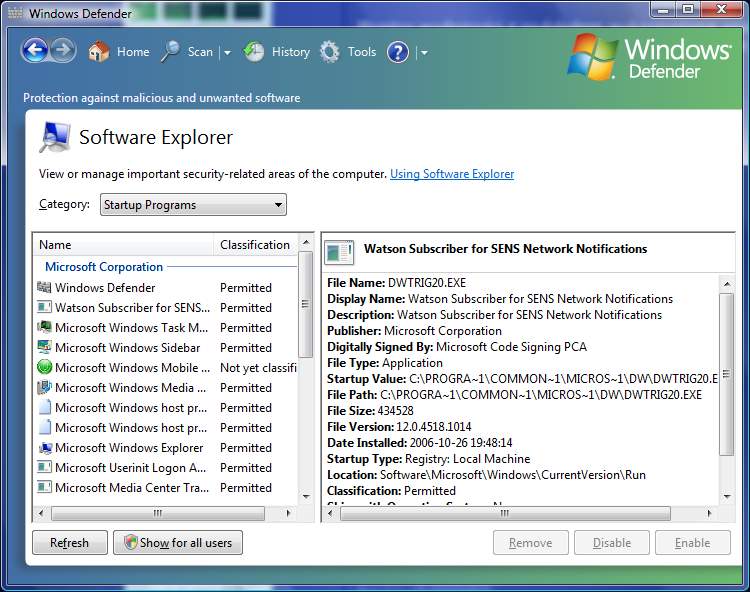Click the detail pane application icon
This screenshot has height=592, width=750.
pyautogui.click(x=339, y=252)
